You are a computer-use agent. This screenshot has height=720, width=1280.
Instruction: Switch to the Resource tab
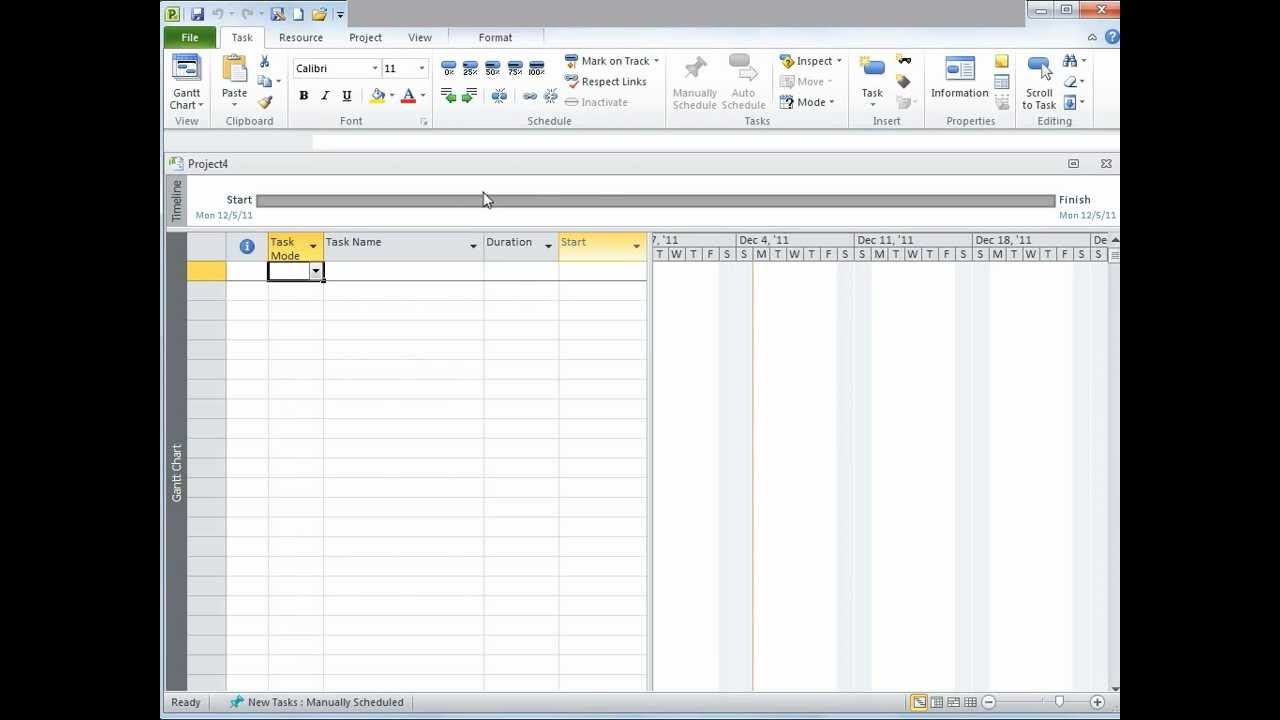pos(301,37)
